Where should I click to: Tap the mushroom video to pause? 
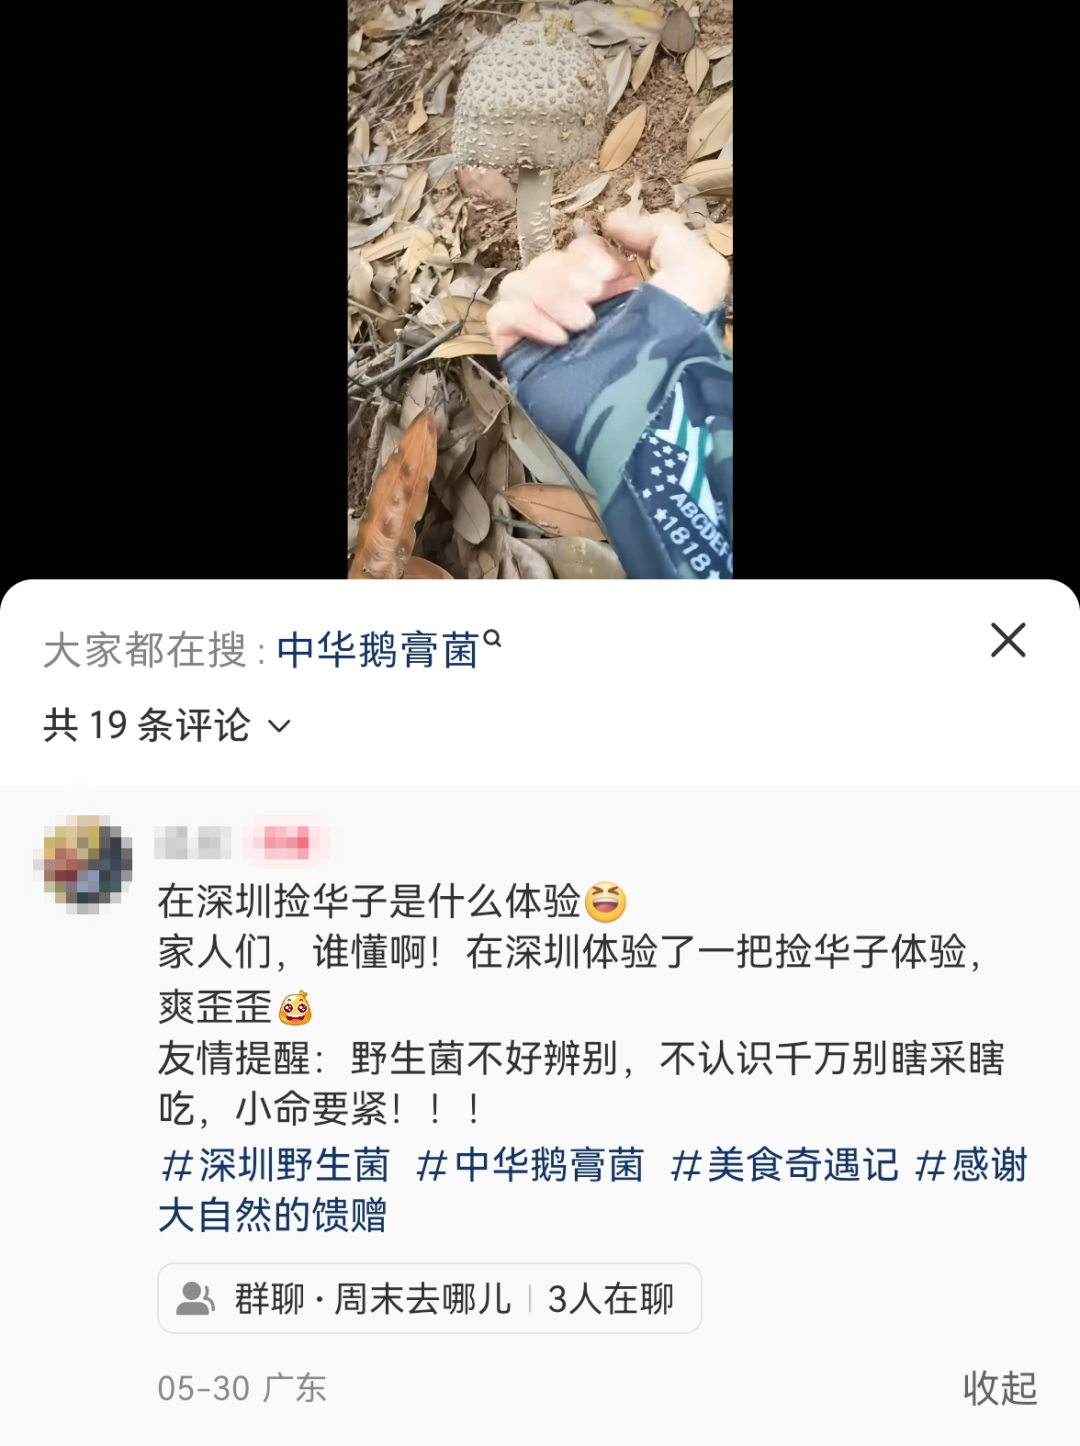pyautogui.click(x=540, y=290)
